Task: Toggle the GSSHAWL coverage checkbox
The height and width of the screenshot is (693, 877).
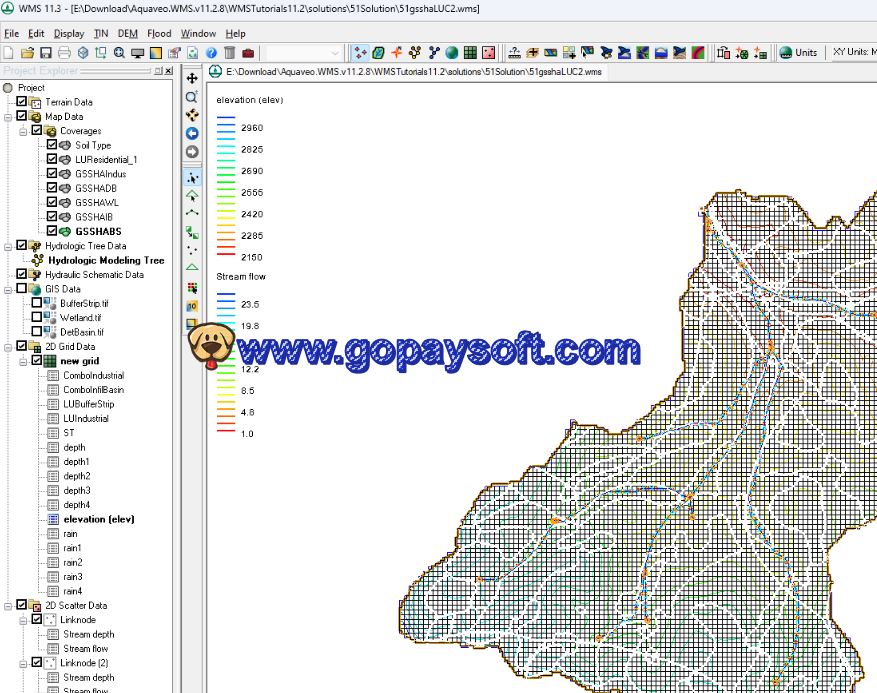Action: 52,202
